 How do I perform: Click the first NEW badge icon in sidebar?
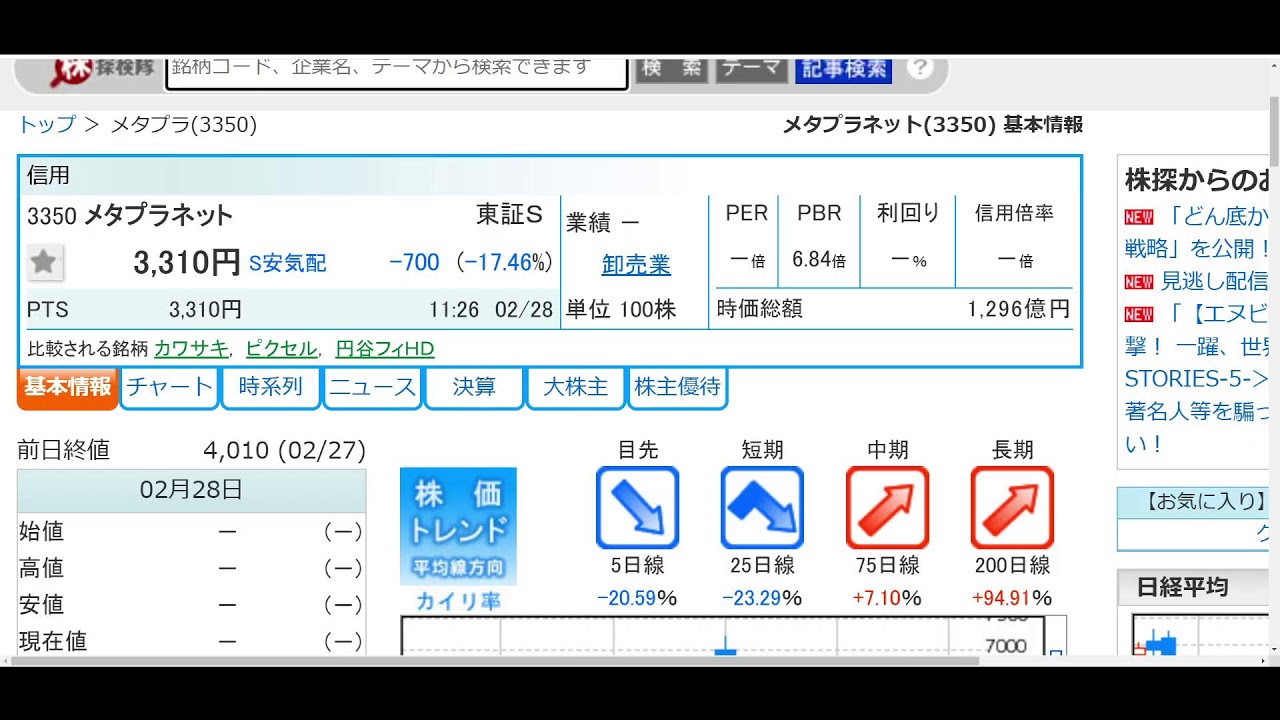(x=1139, y=217)
